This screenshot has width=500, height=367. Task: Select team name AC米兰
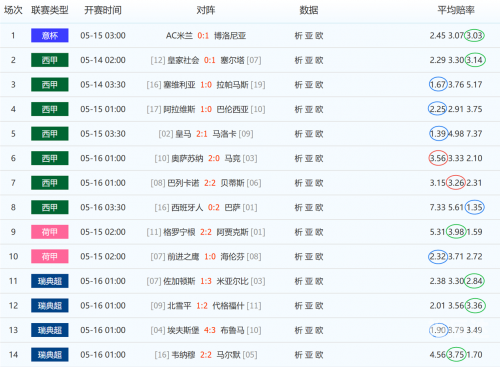click(x=179, y=36)
